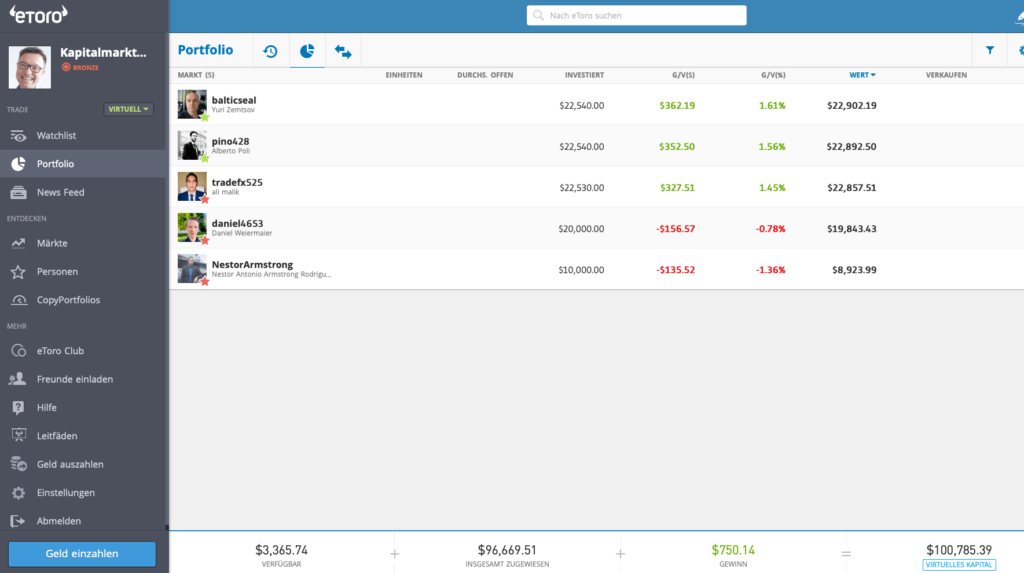Open the balticseal trader avatar
This screenshot has height=573, width=1024.
[192, 105]
